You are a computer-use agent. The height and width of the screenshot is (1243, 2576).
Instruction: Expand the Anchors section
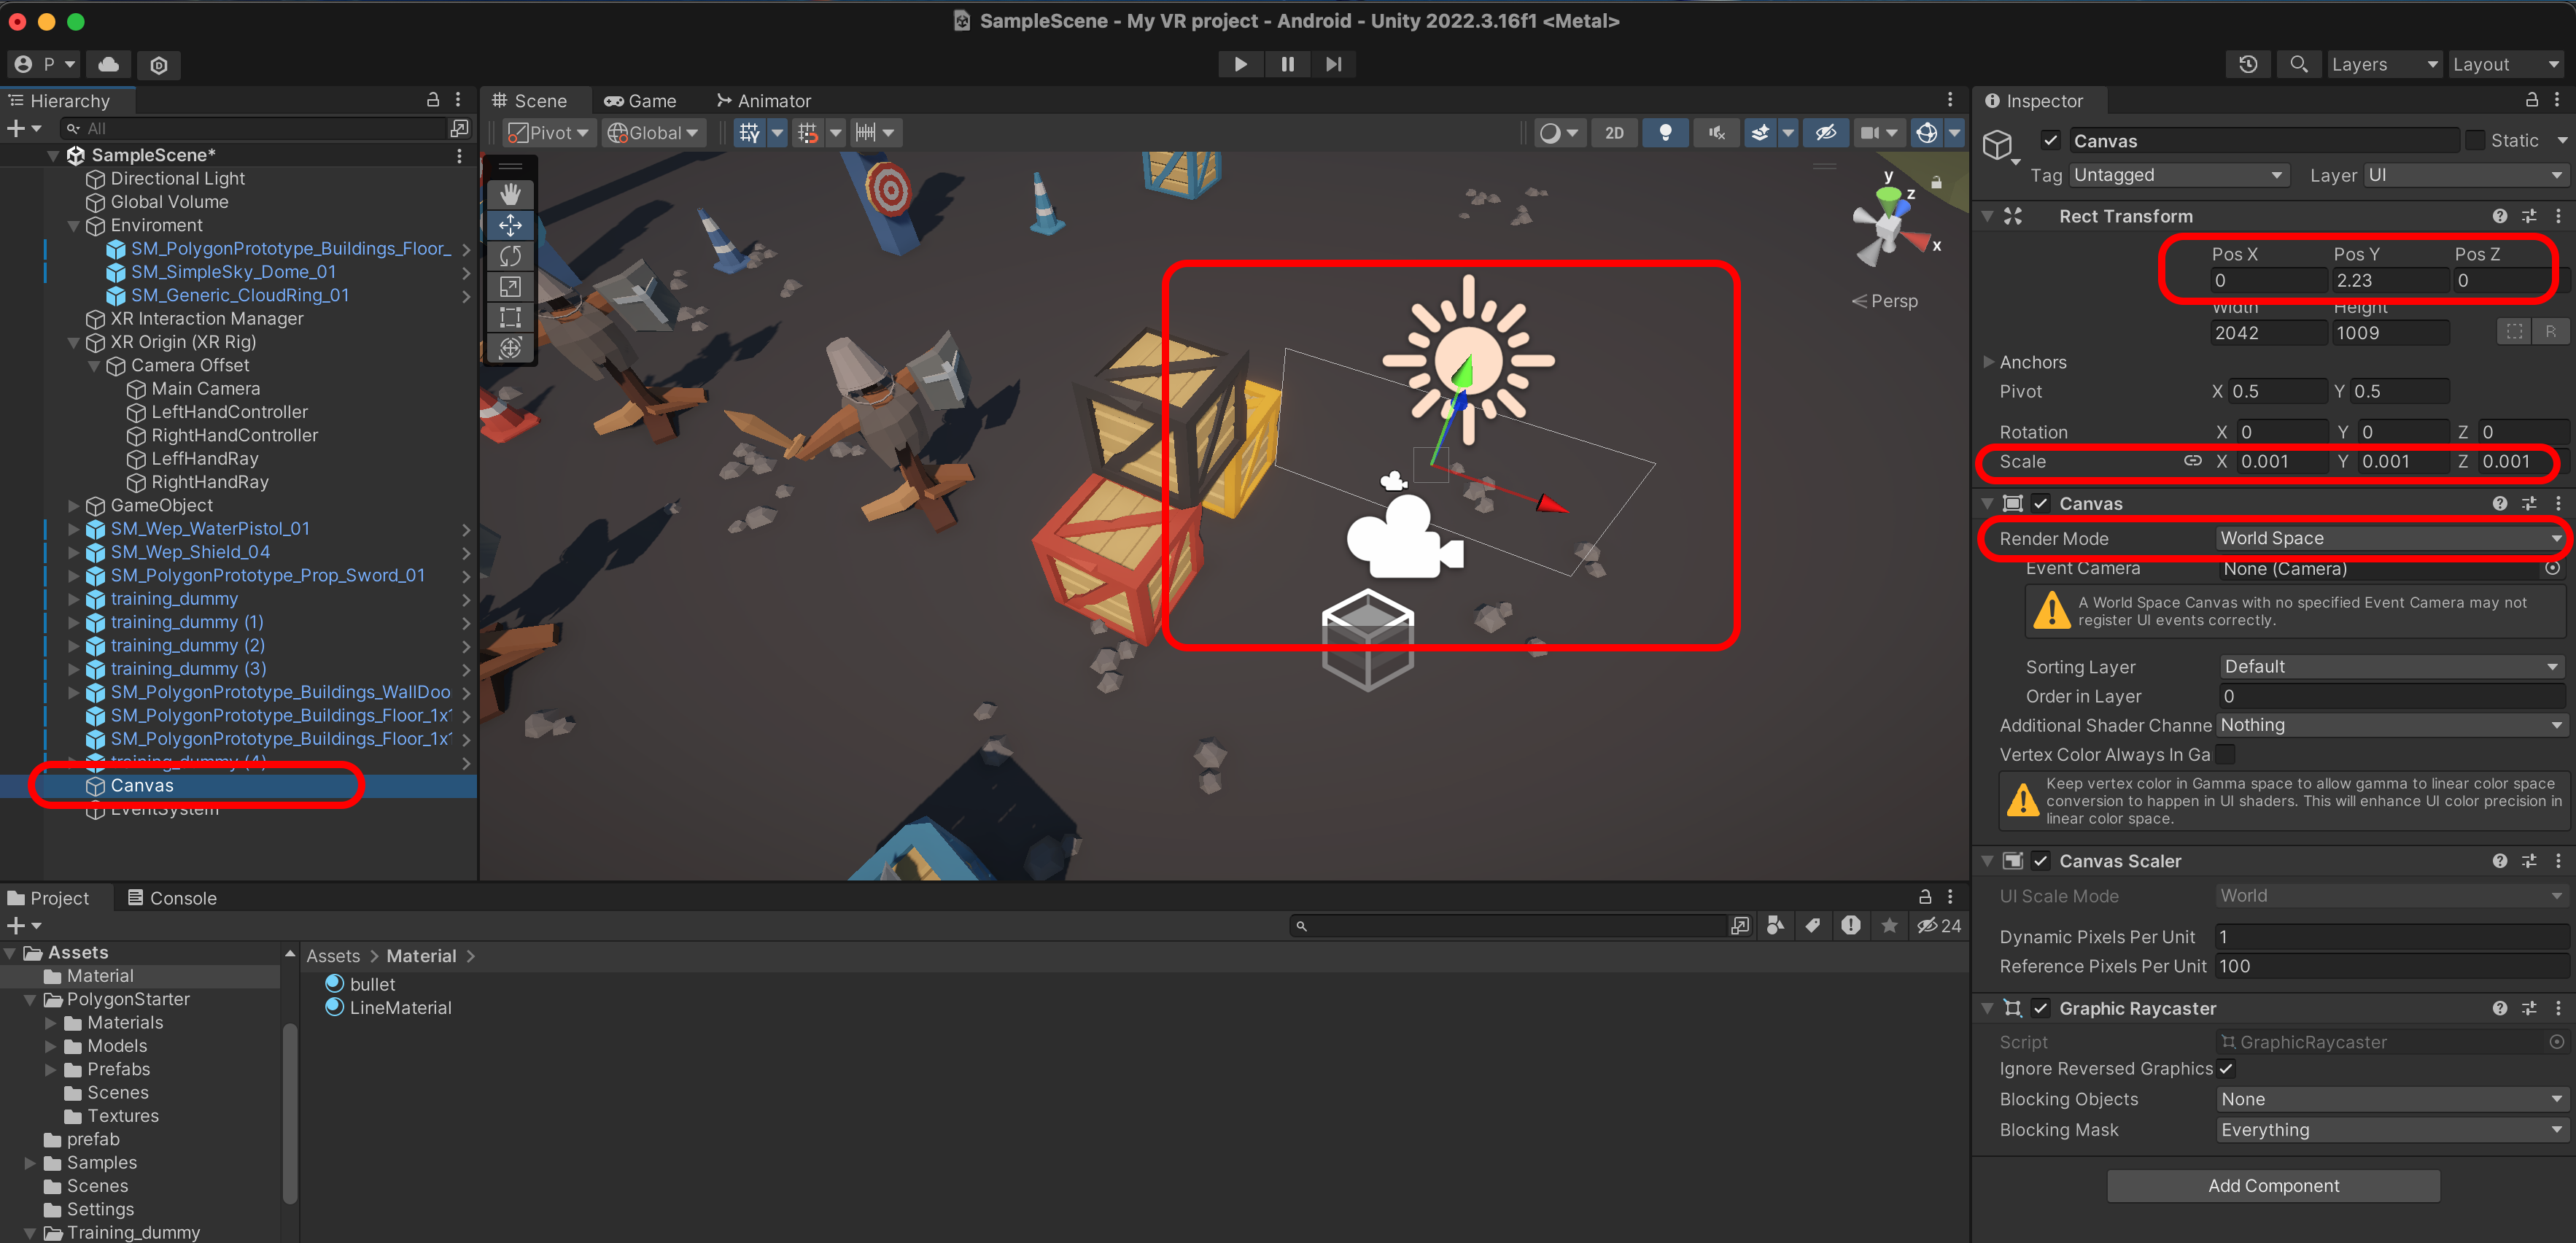pos(1988,362)
